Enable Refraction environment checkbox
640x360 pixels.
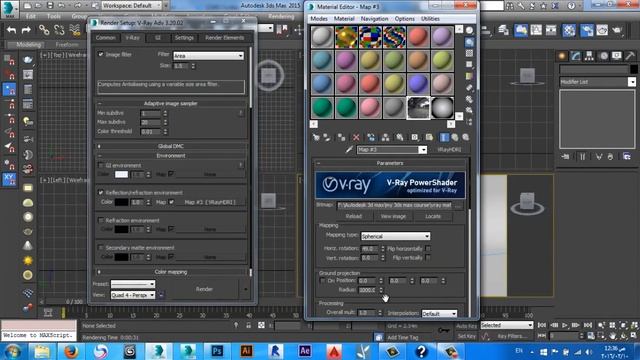pyautogui.click(x=100, y=220)
